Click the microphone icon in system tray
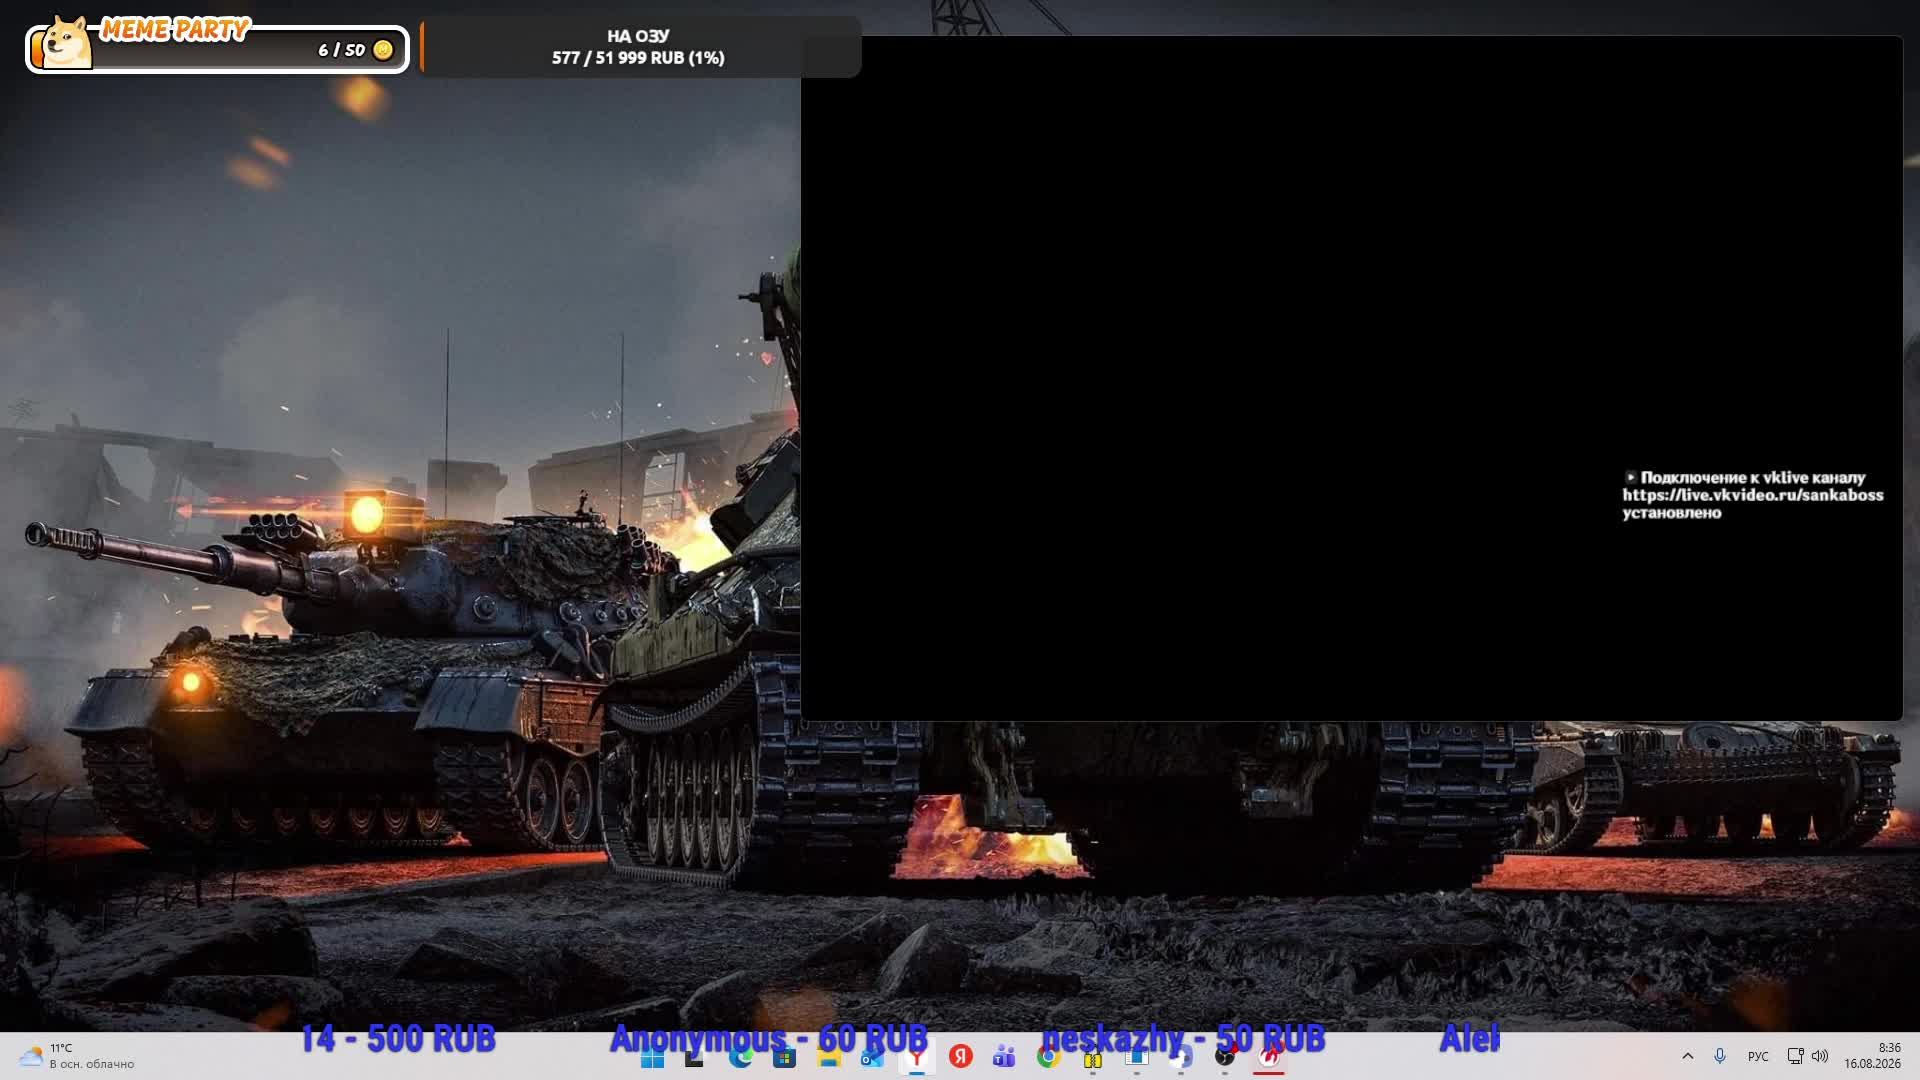Viewport: 1920px width, 1080px height. [1720, 1056]
